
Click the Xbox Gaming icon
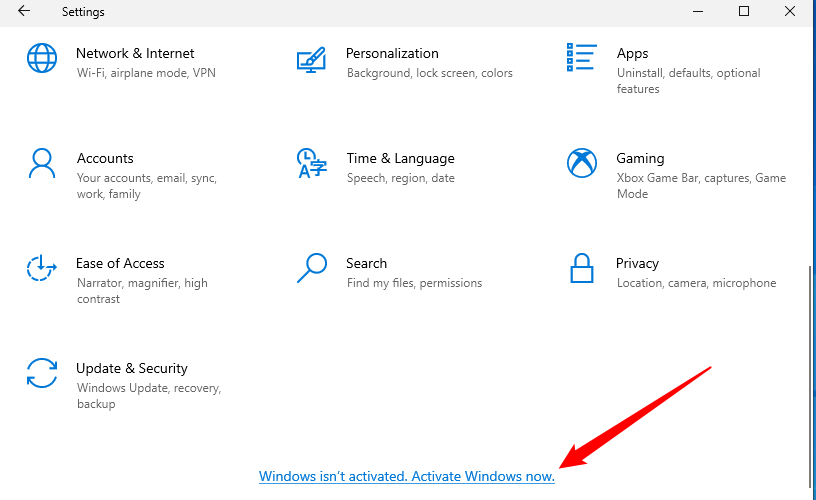(581, 163)
